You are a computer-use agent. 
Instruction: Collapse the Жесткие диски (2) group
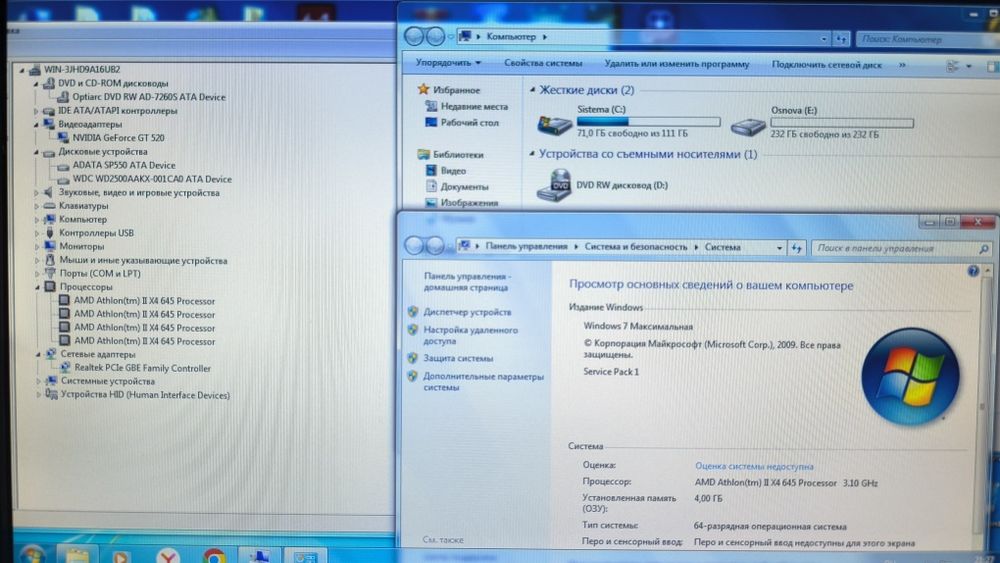coord(532,90)
